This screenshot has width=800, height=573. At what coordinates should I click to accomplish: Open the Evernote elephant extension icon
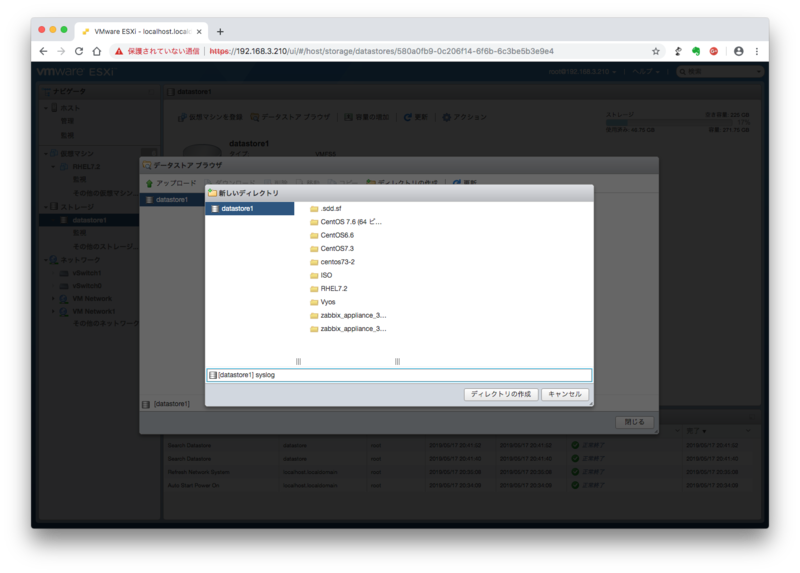click(x=696, y=51)
